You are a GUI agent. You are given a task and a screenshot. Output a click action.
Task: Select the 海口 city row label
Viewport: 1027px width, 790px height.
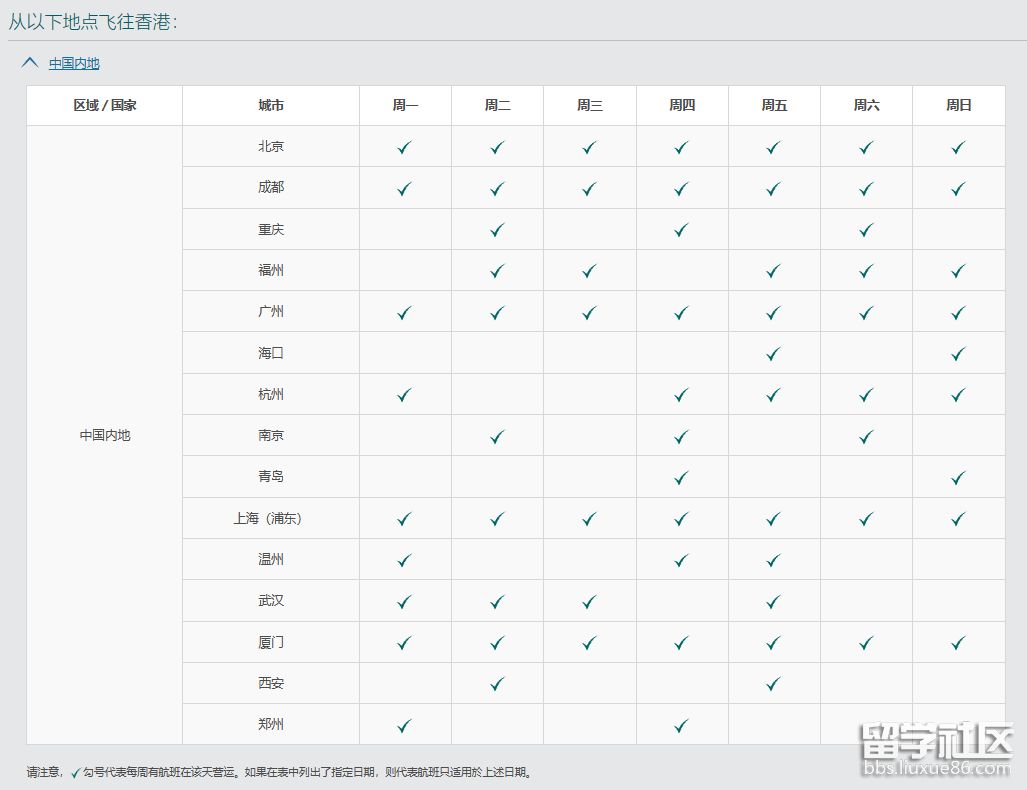point(271,353)
